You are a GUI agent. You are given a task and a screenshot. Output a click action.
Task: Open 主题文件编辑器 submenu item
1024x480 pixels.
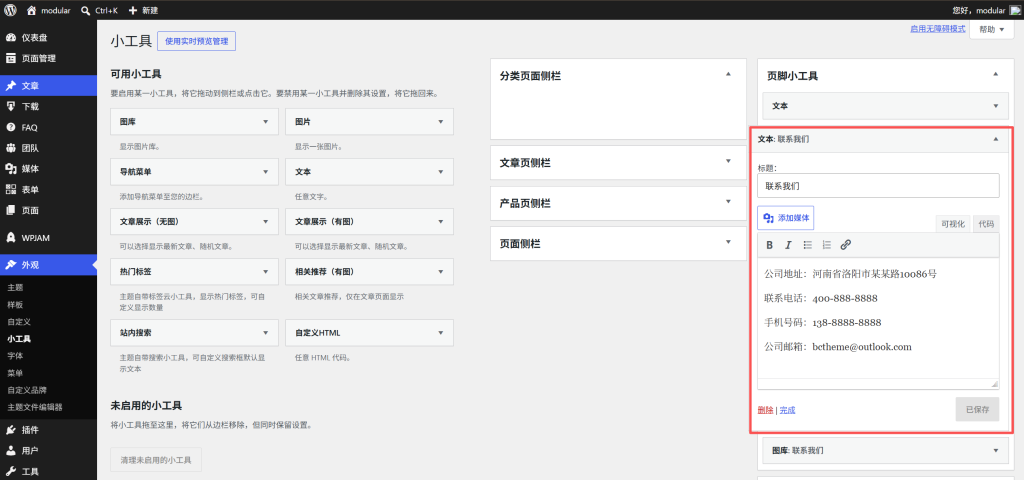point(35,407)
